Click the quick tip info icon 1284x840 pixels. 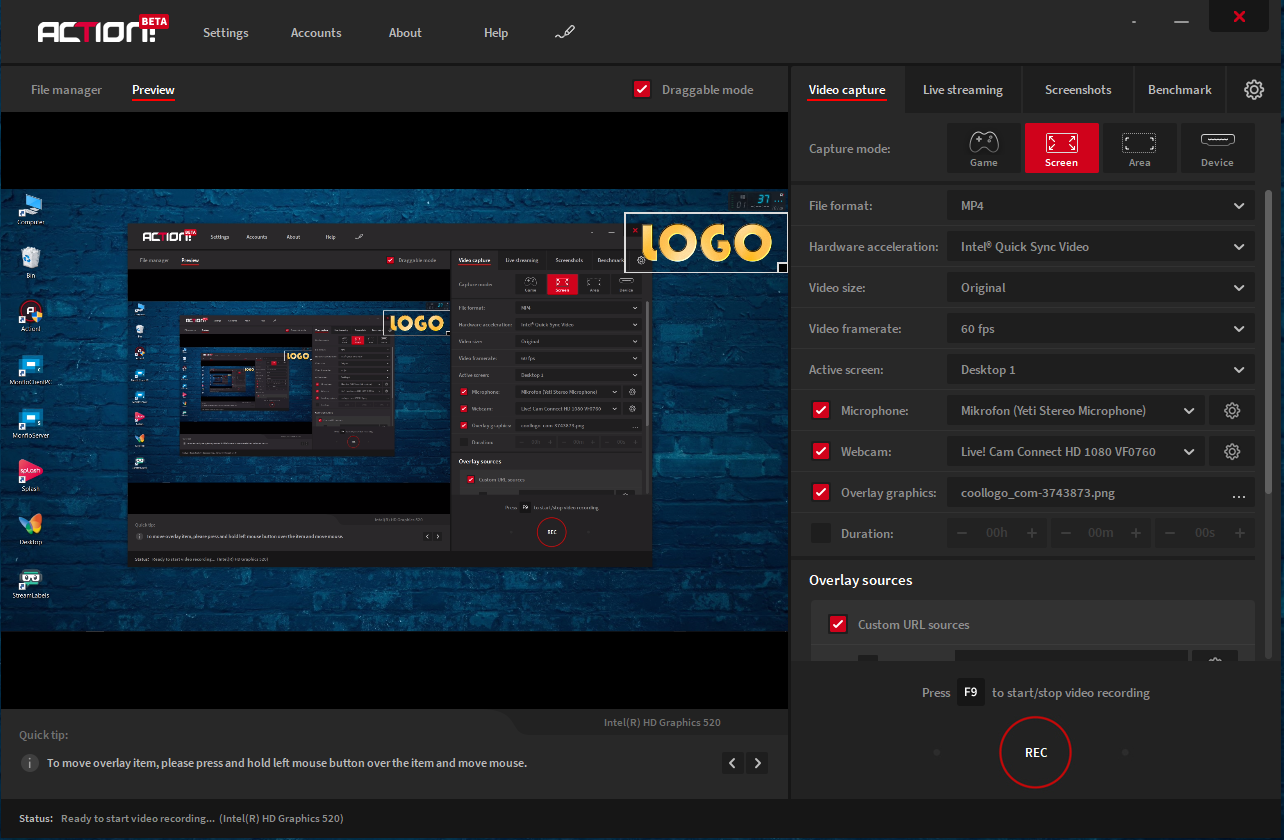pos(30,763)
